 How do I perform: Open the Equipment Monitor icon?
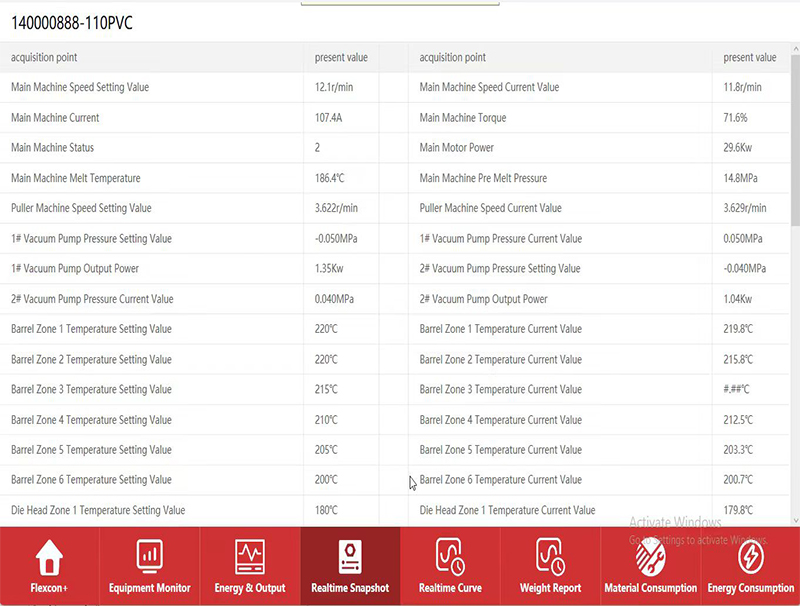(149, 556)
